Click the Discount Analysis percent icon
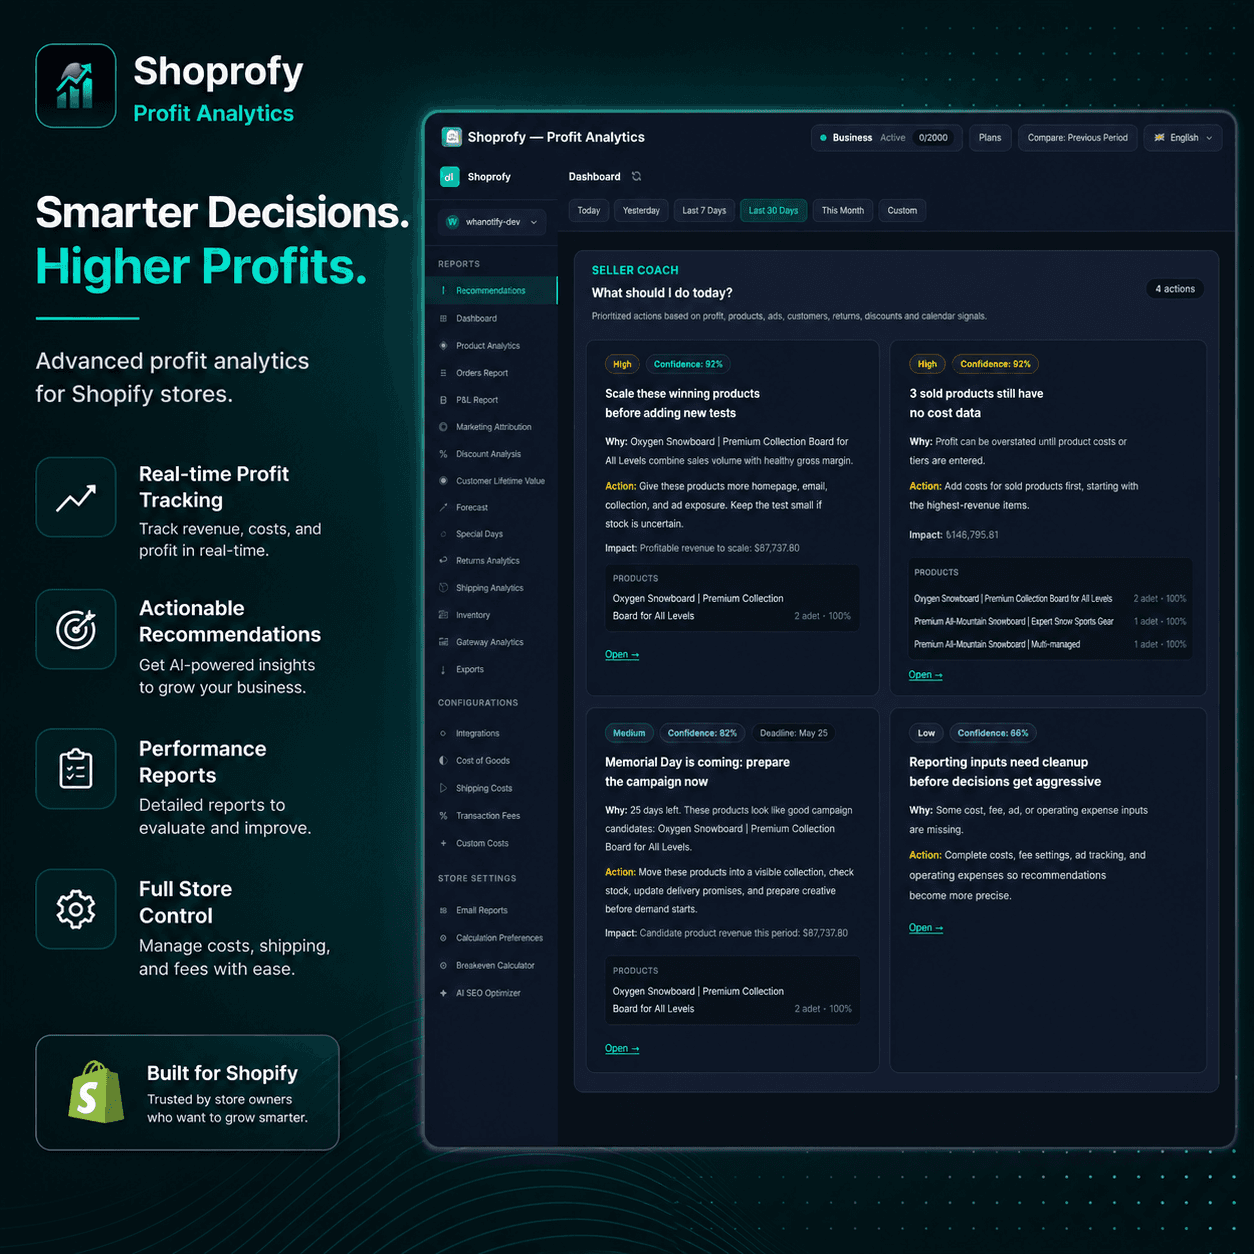Viewport: 1254px width, 1254px height. (x=443, y=454)
